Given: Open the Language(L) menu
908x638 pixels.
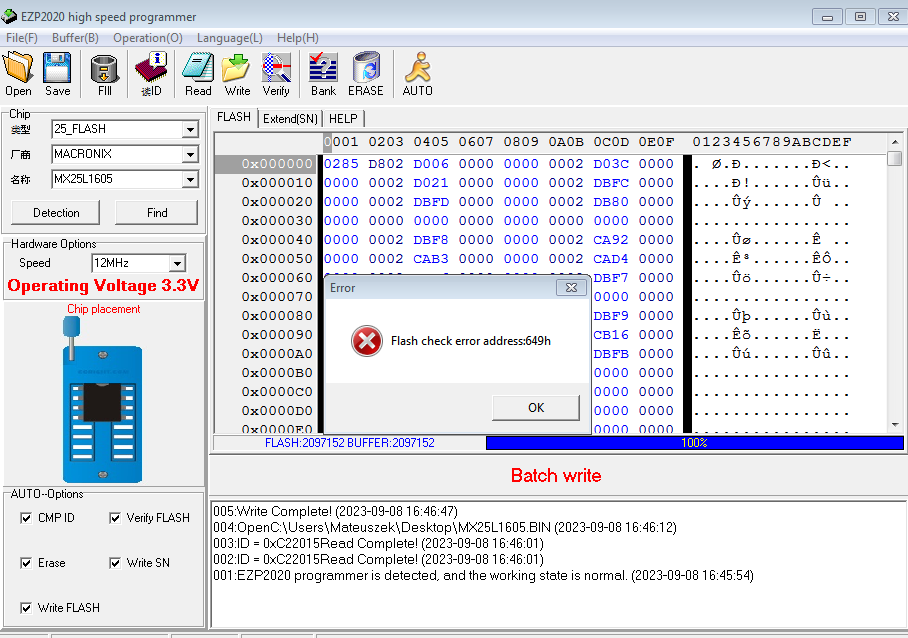Looking at the screenshot, I should coord(229,38).
